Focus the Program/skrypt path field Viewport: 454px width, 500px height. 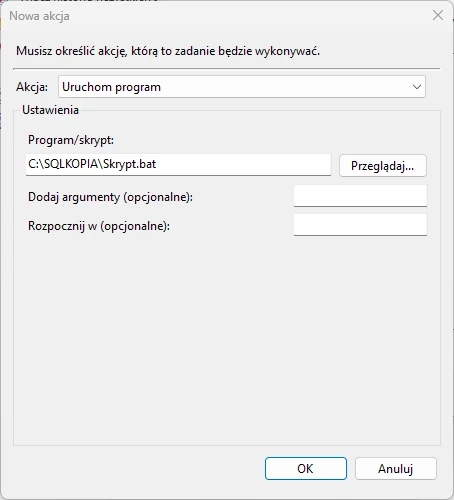pyautogui.click(x=178, y=165)
